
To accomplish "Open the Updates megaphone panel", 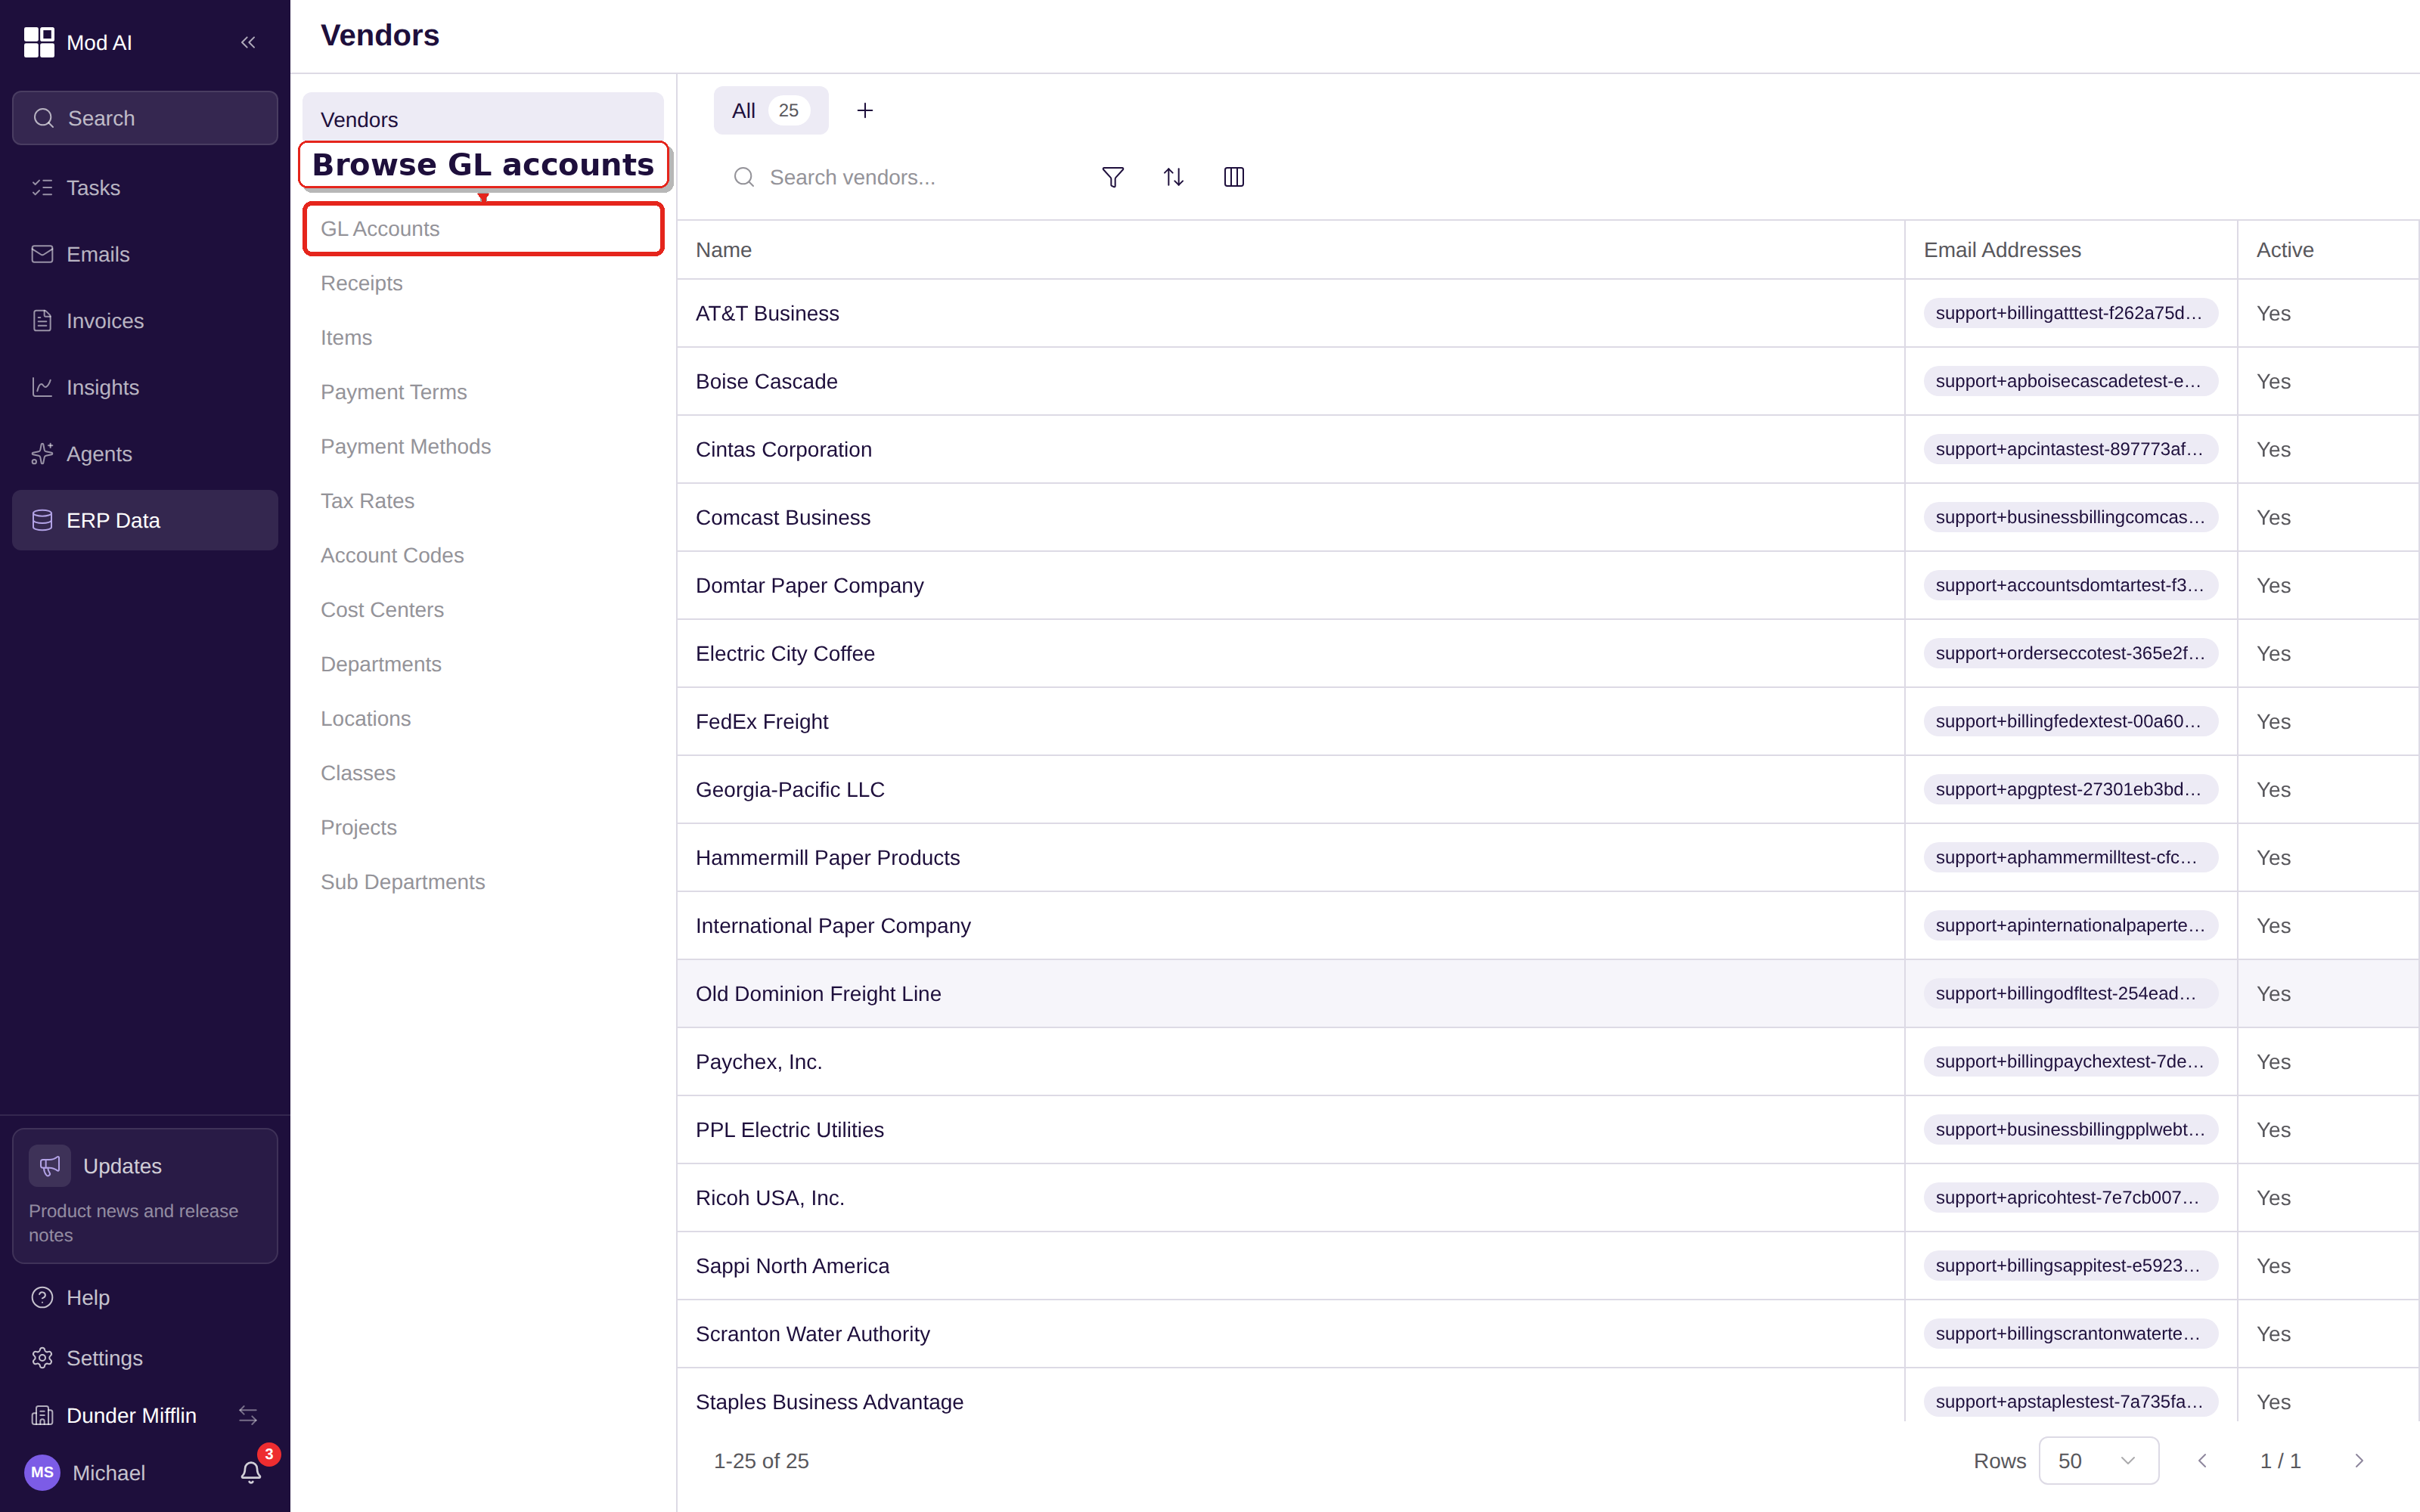I will pos(145,1196).
